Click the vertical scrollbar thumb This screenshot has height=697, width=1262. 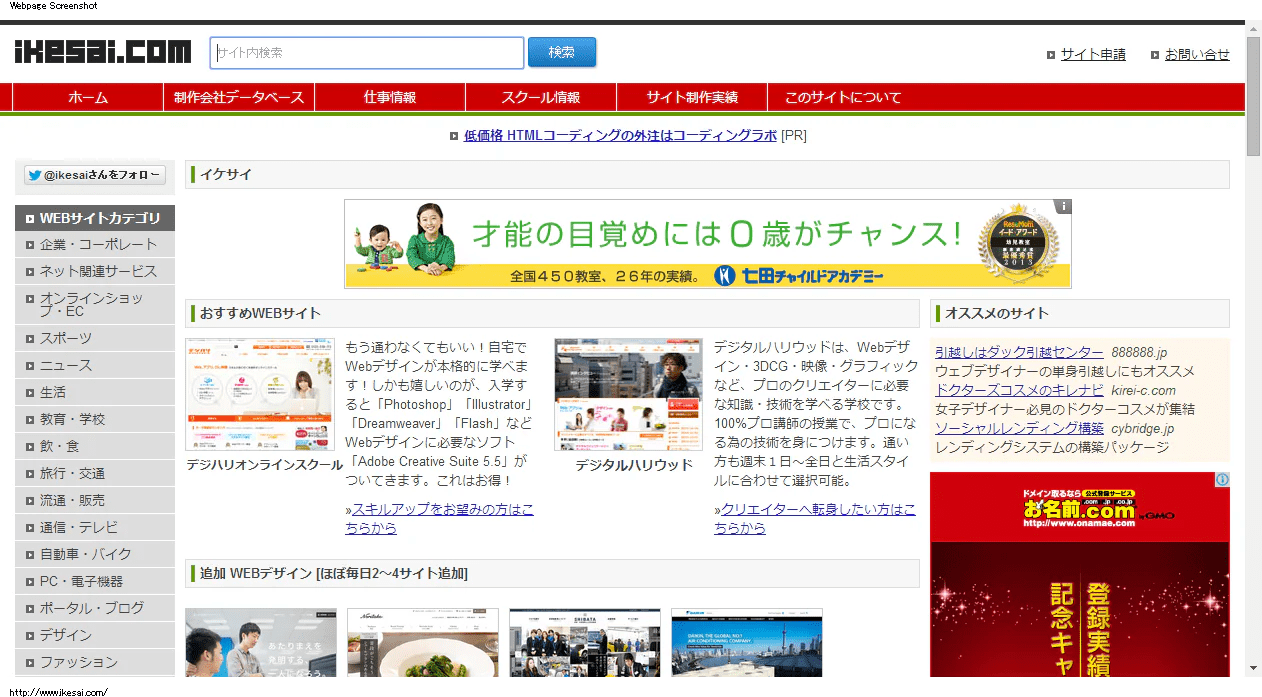[1254, 96]
